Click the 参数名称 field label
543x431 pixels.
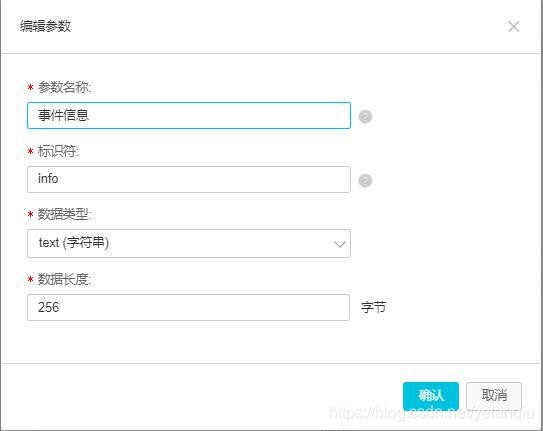point(64,87)
